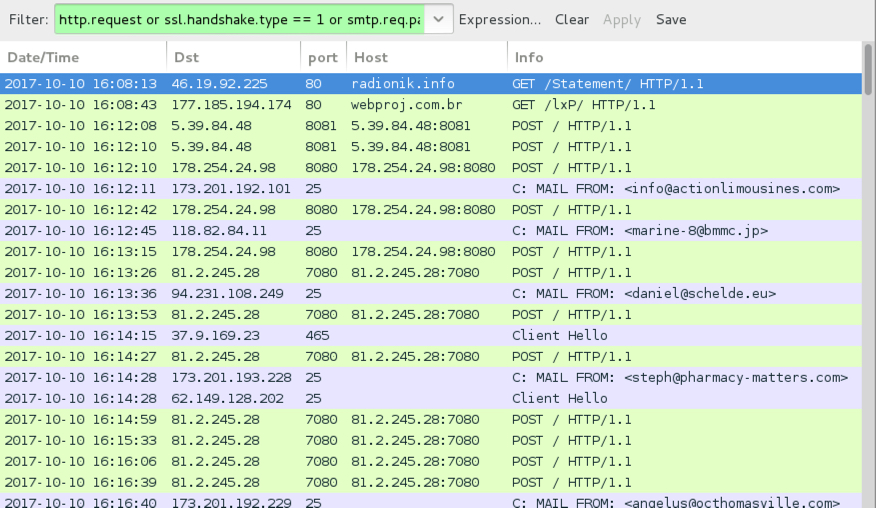
Task: Select the MAIL FROM daniel@schelde.eu packet
Action: 431,293
